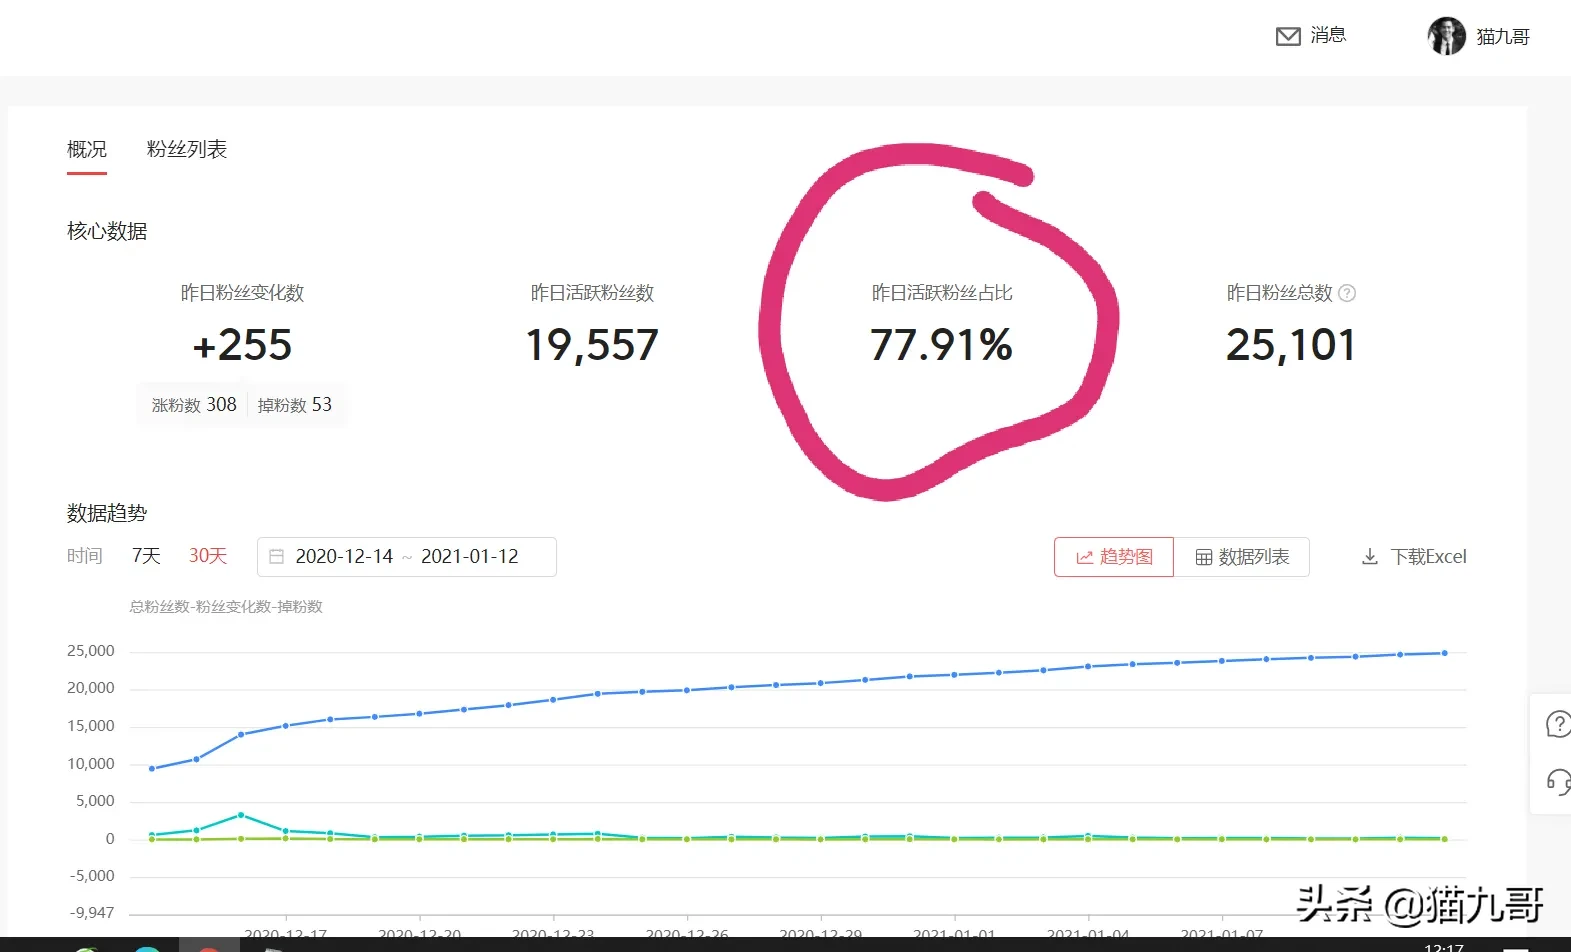Switch to the 趋势图 chart view
1571x952 pixels.
[1114, 557]
